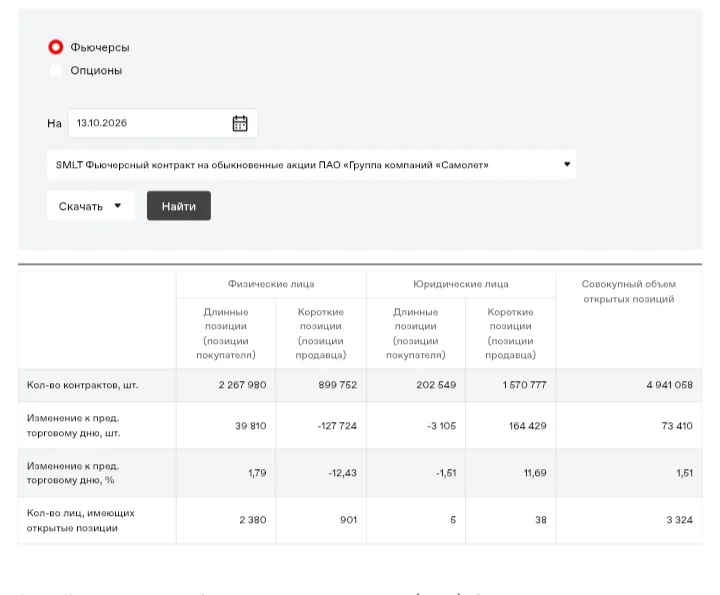Click the Кол-во контрактов, шт. row label

click(x=83, y=385)
